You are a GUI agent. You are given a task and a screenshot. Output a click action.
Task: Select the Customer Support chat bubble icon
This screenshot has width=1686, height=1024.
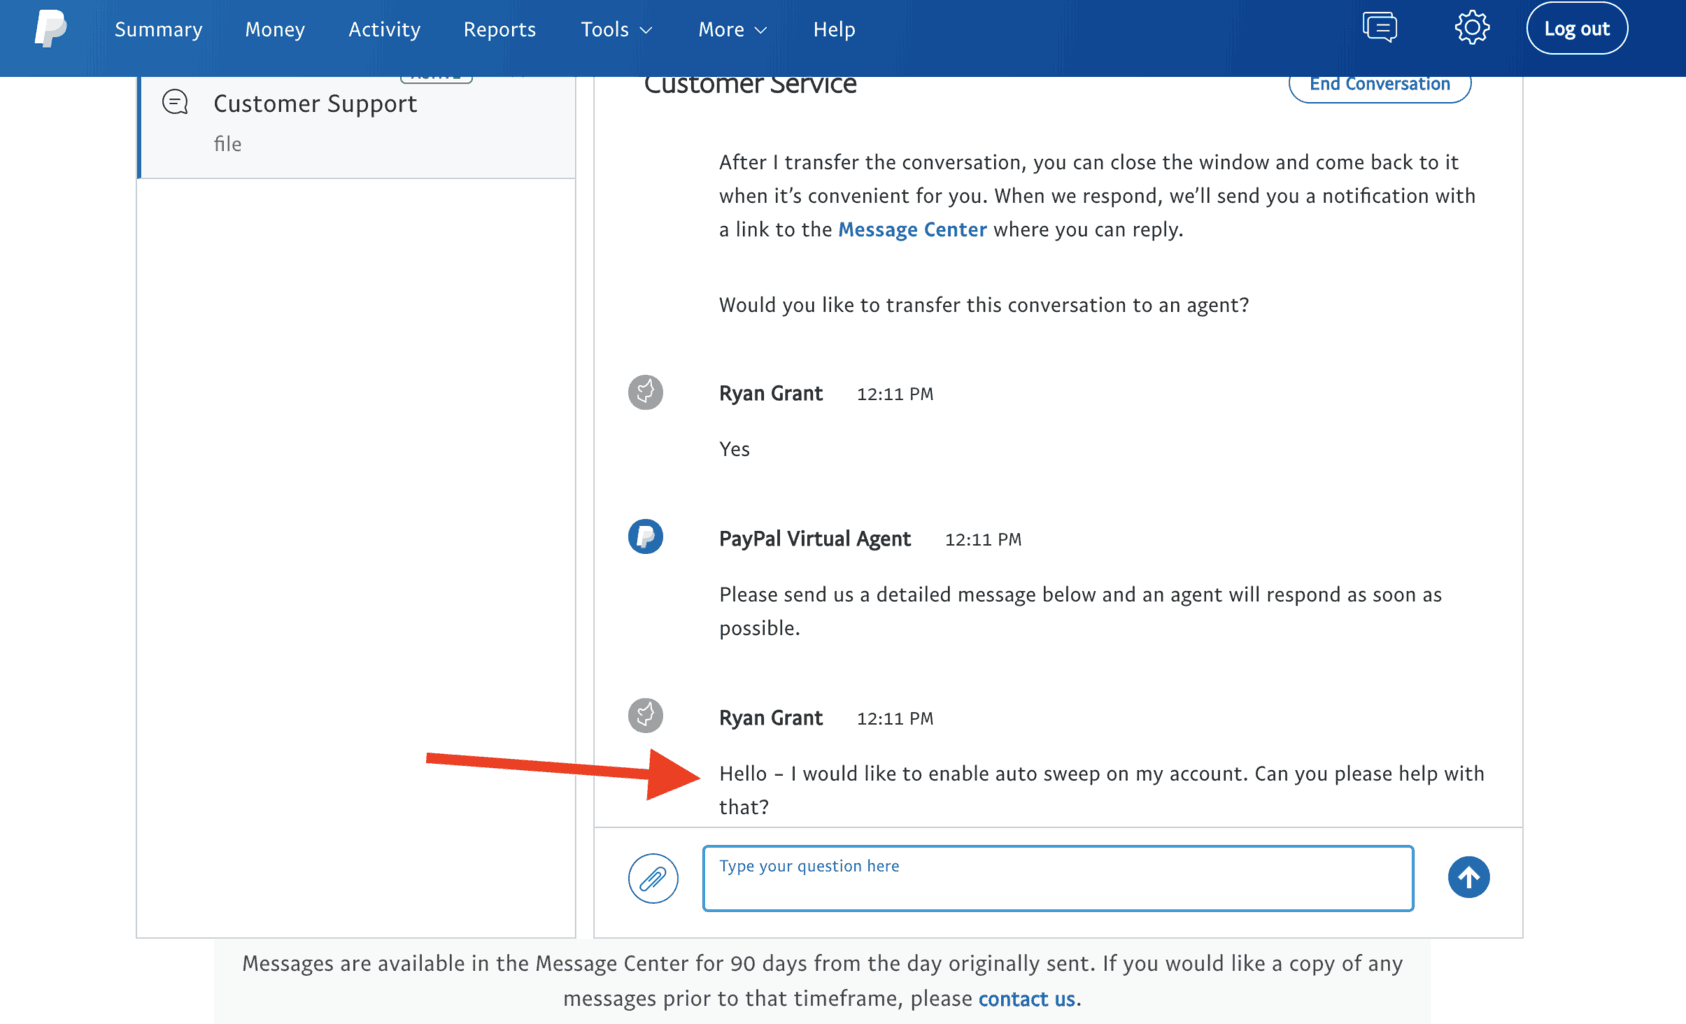click(175, 101)
